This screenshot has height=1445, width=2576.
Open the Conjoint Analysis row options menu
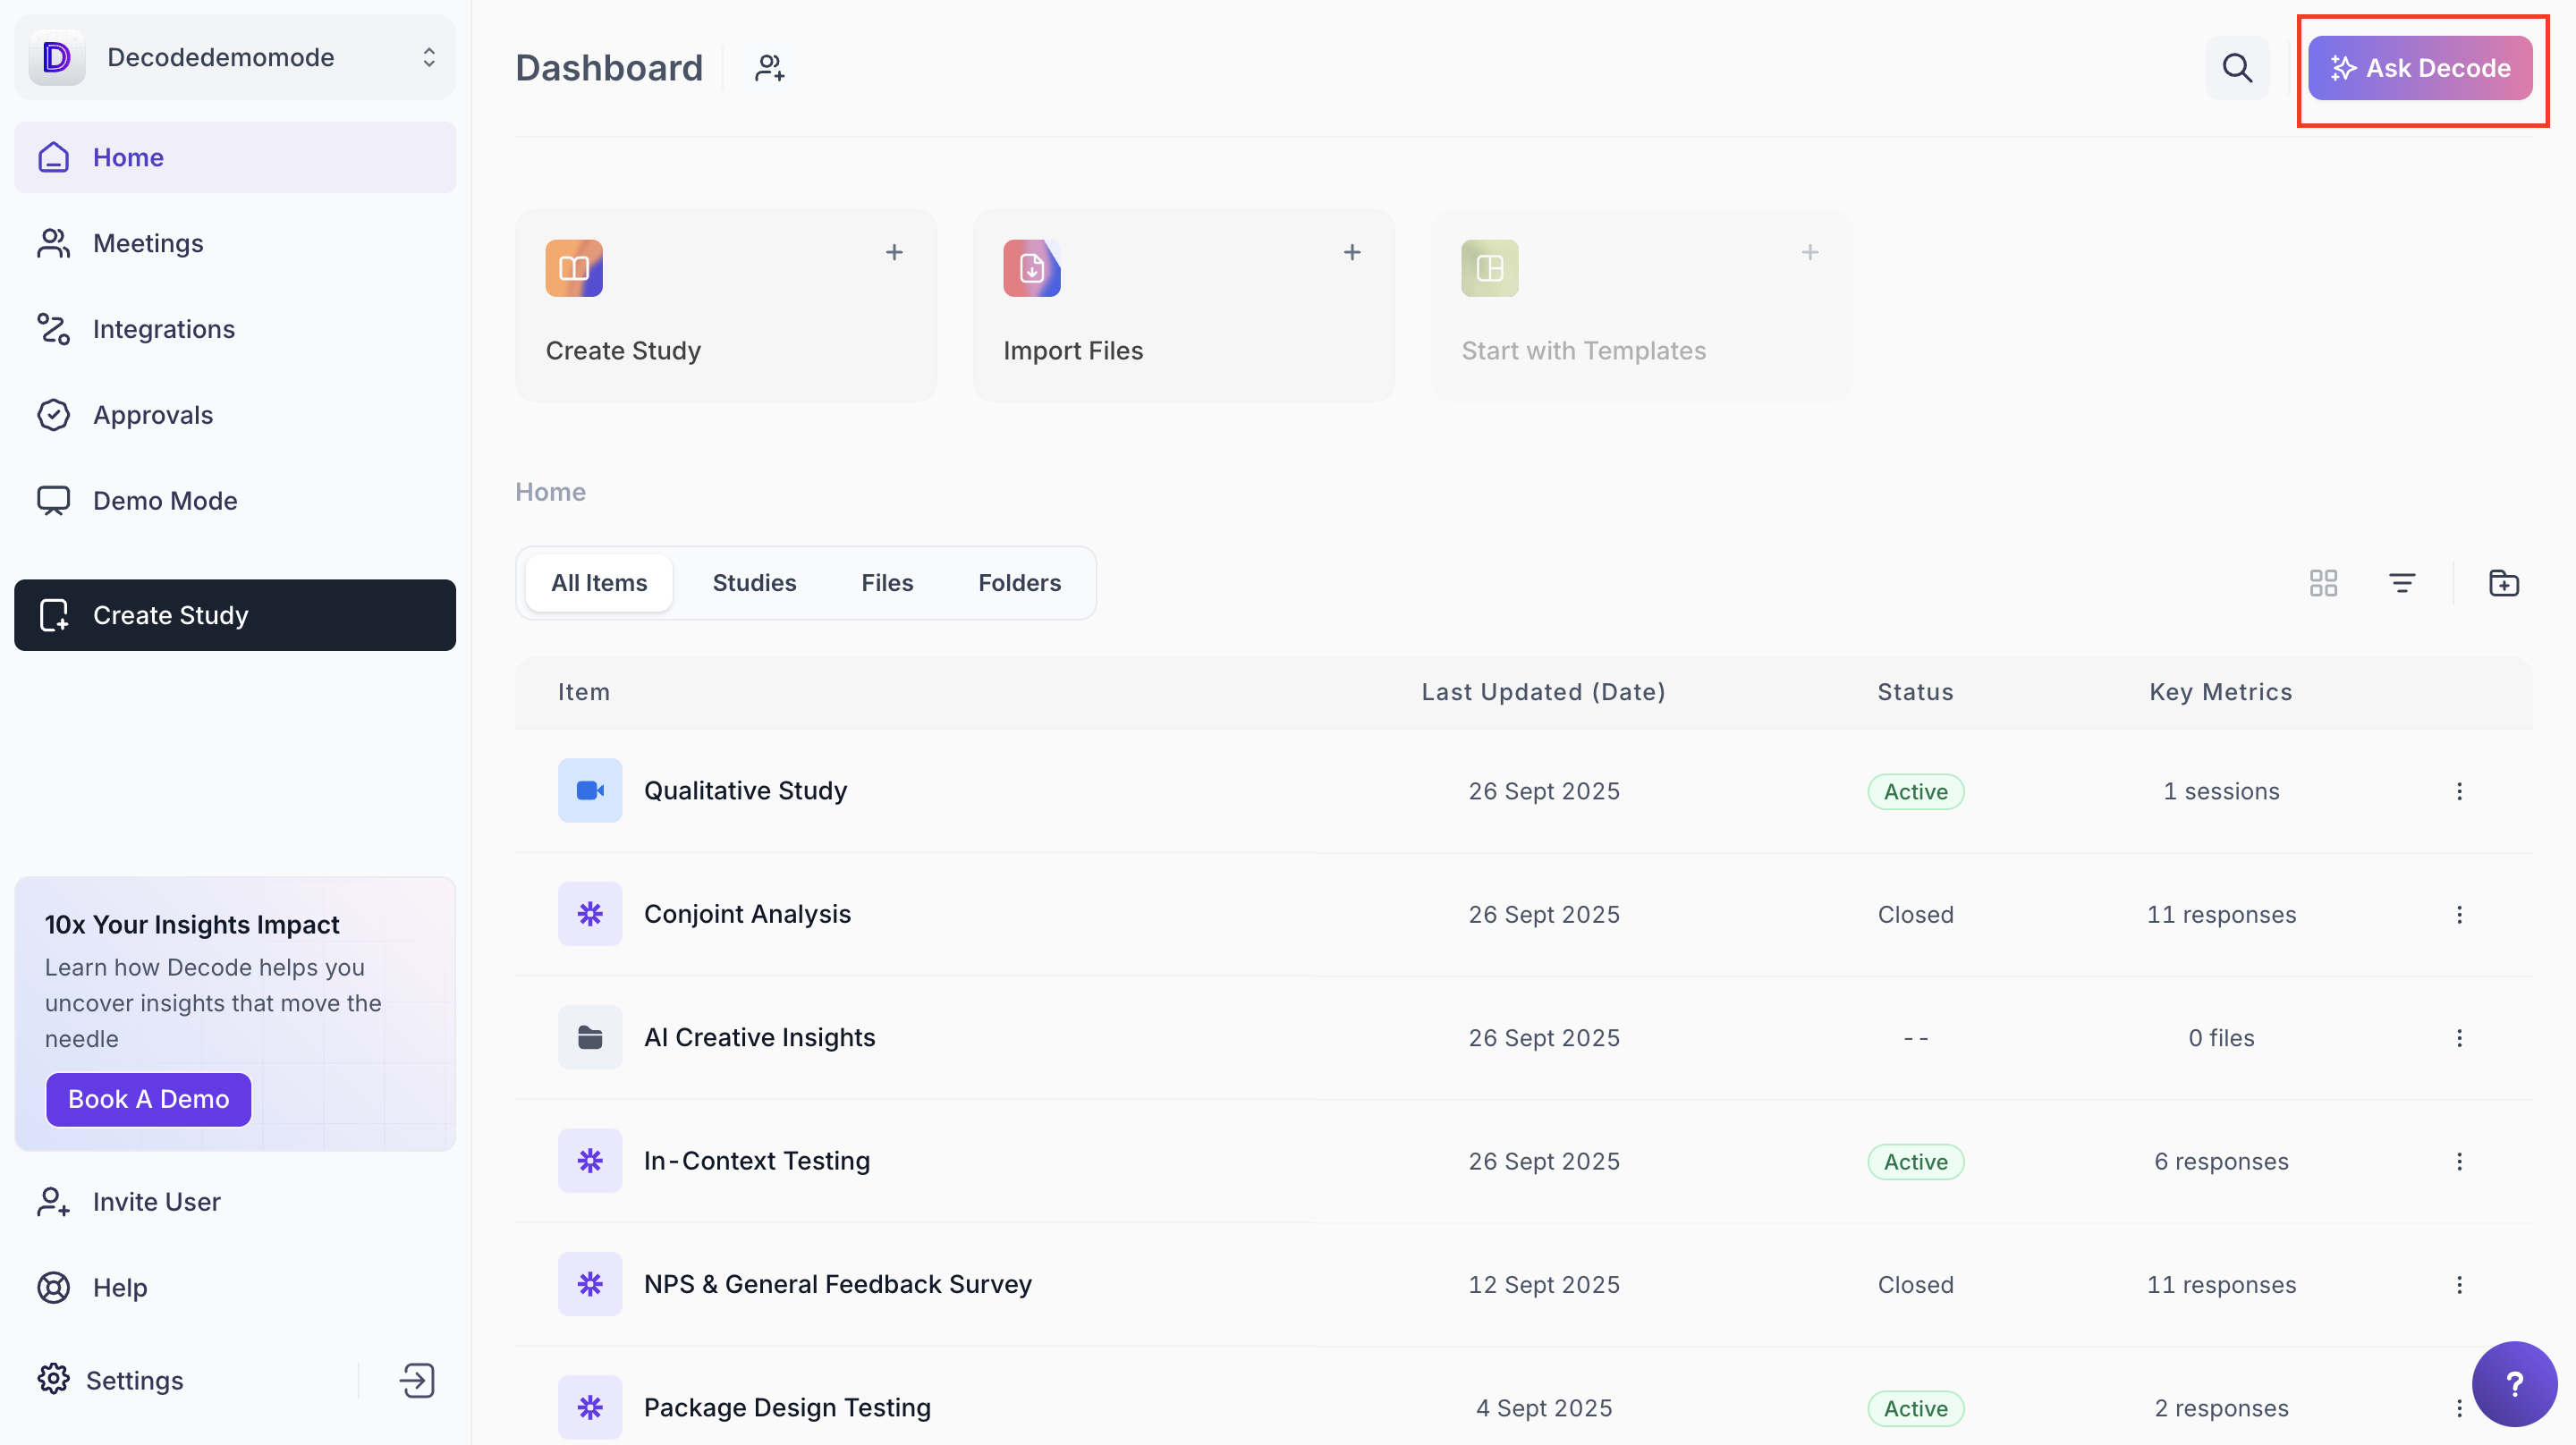pos(2459,914)
